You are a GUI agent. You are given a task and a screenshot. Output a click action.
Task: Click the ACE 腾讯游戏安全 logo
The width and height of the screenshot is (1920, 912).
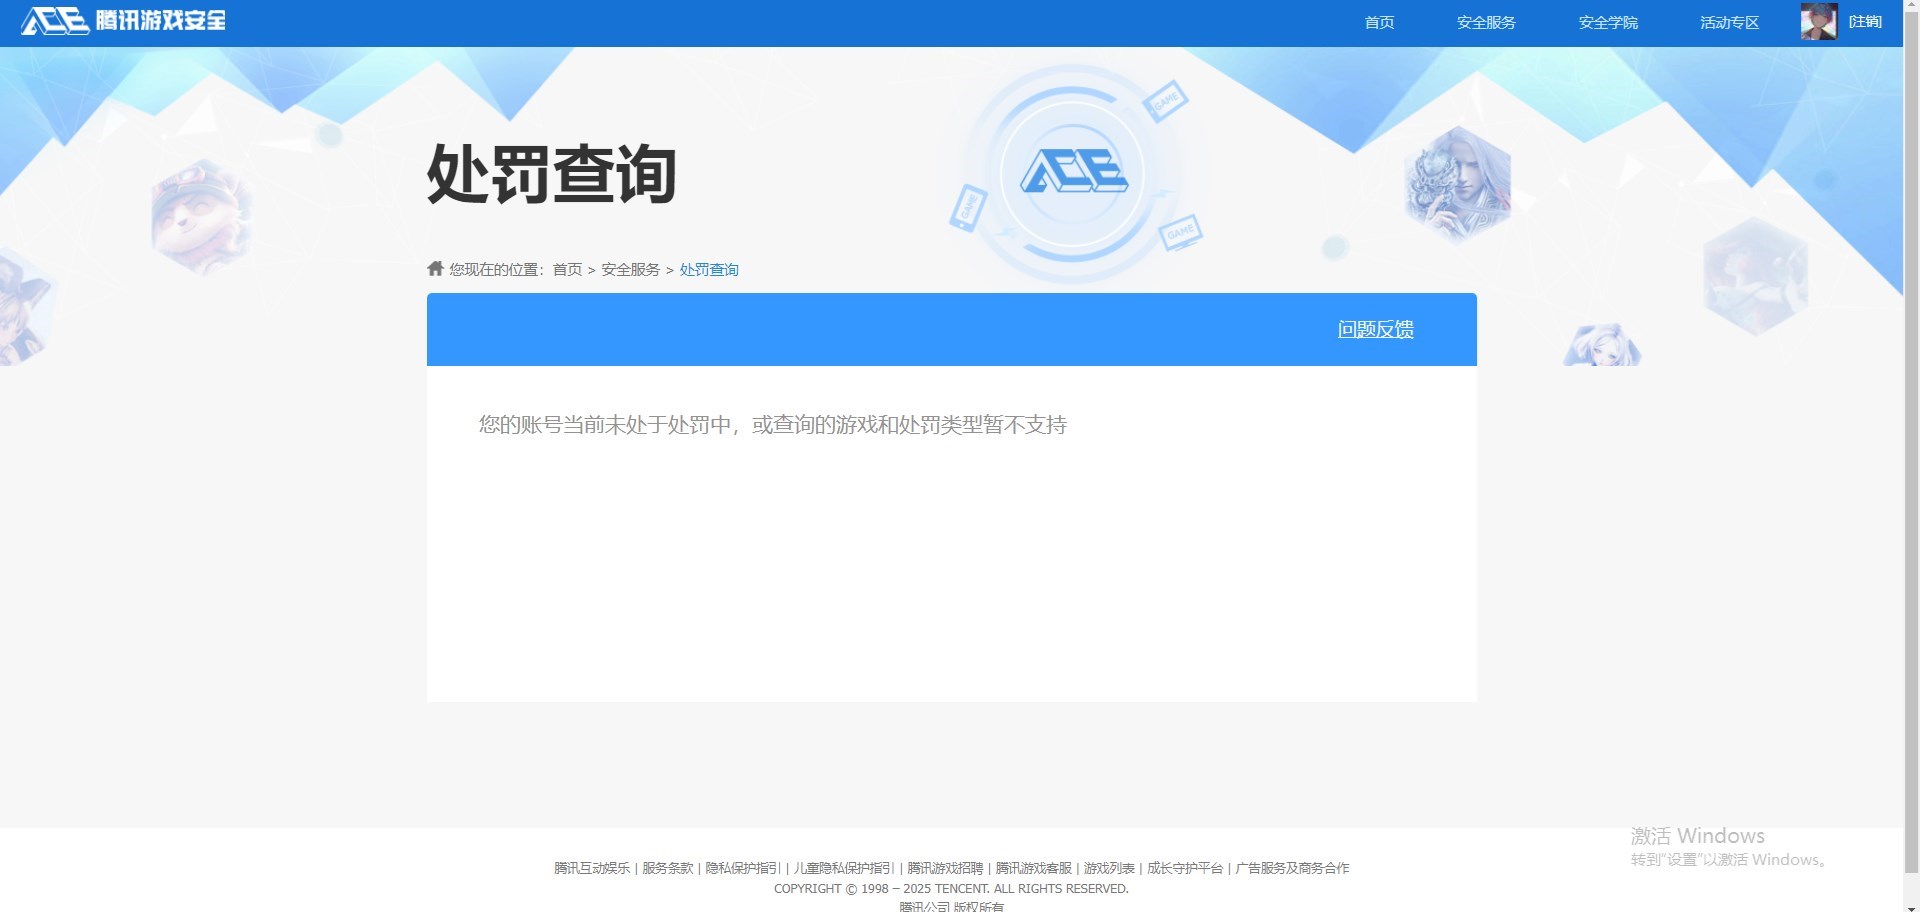(124, 21)
